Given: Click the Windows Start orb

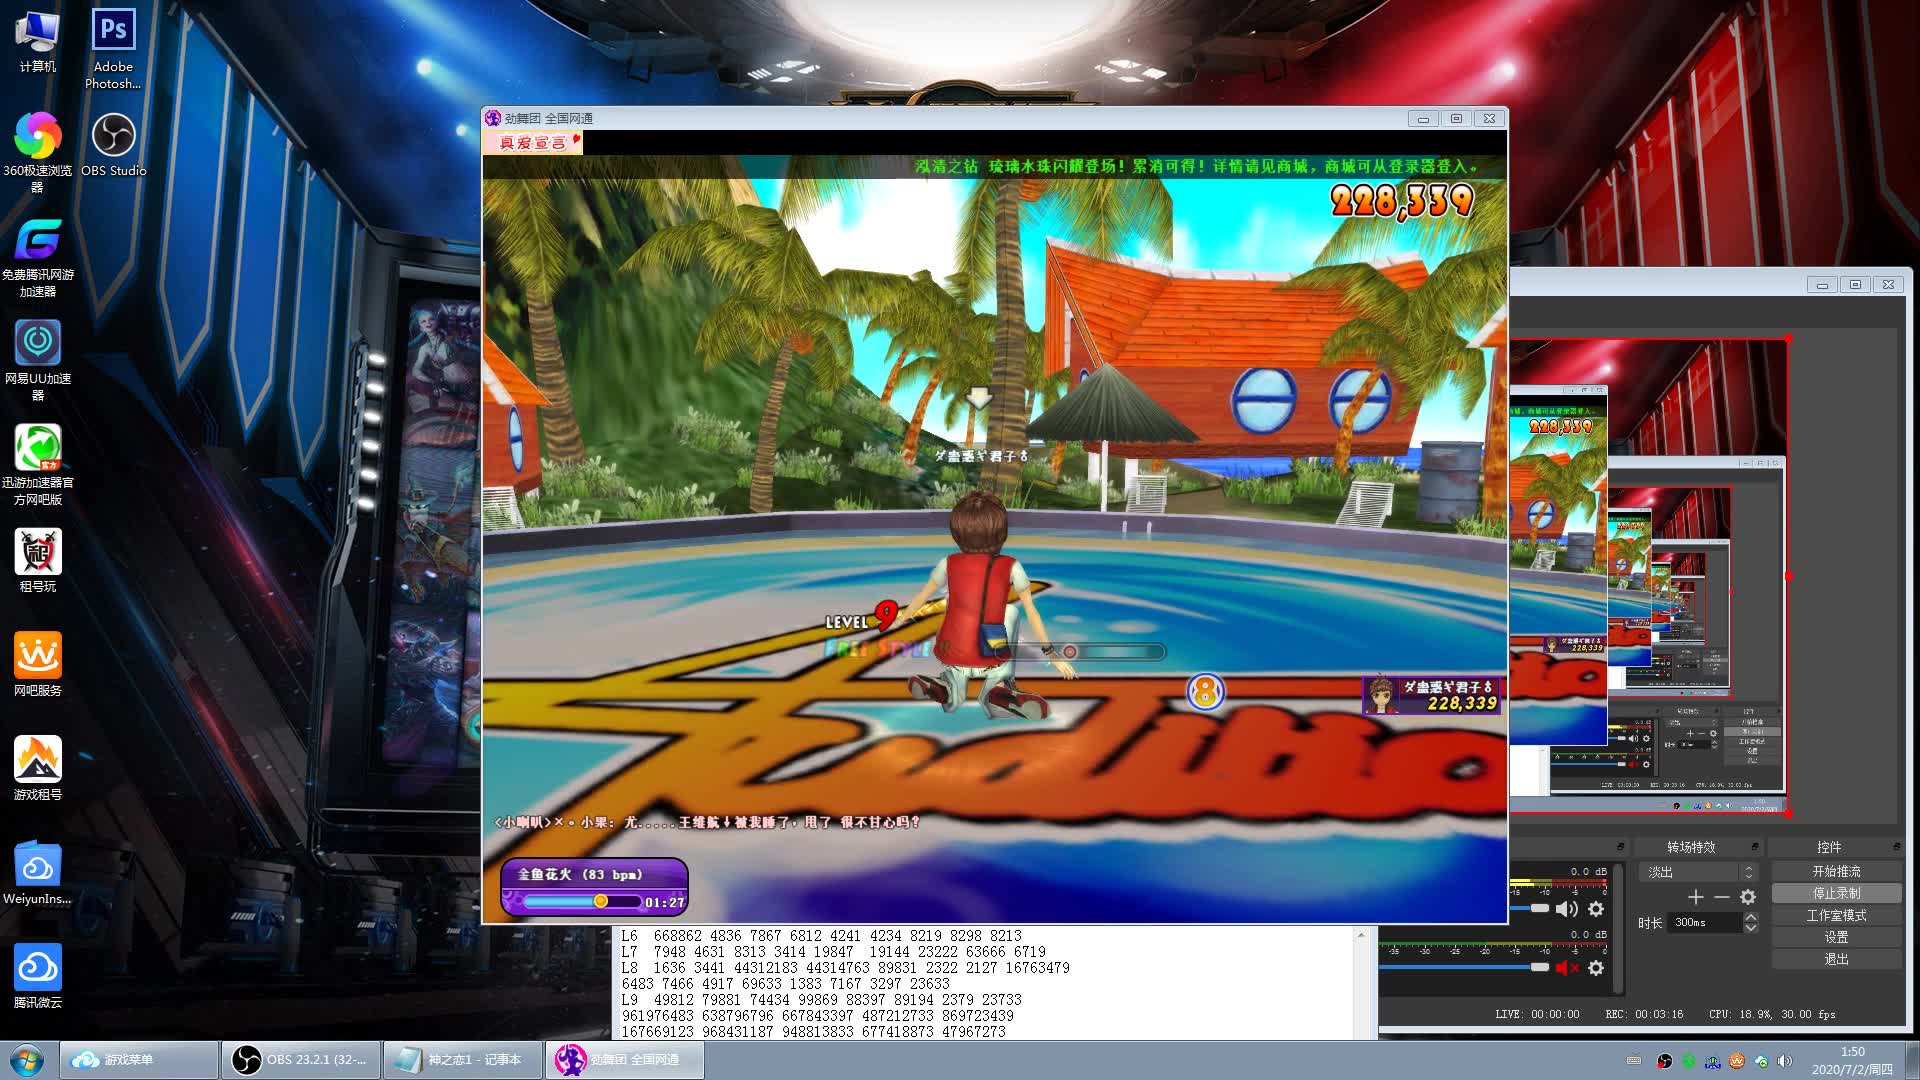Looking at the screenshot, I should (x=27, y=1060).
